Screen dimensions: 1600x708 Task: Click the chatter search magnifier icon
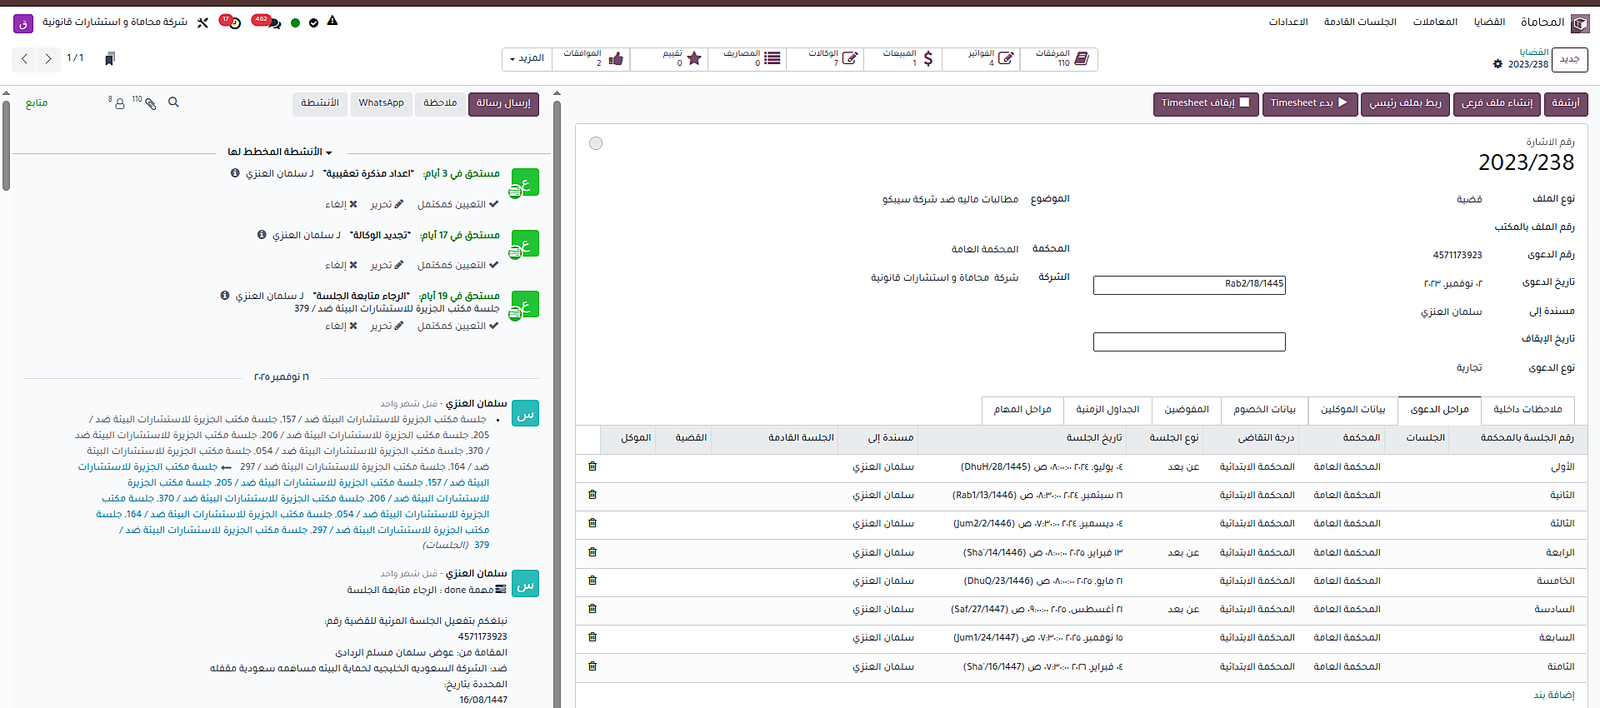174,103
